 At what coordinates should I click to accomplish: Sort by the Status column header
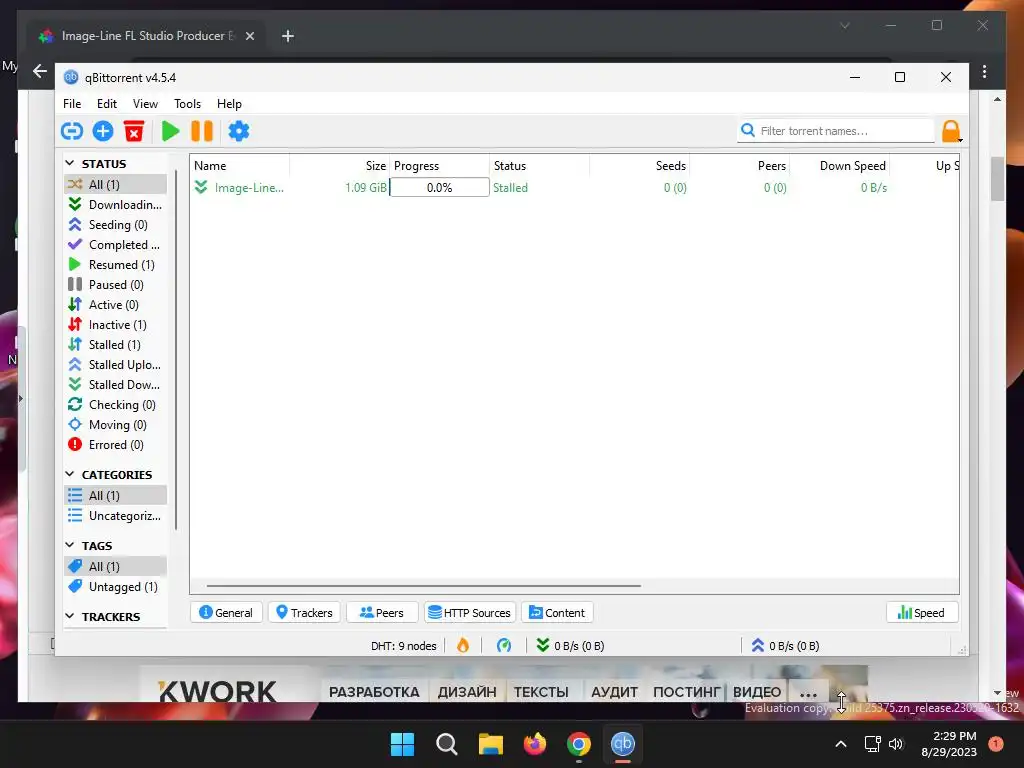(539, 166)
